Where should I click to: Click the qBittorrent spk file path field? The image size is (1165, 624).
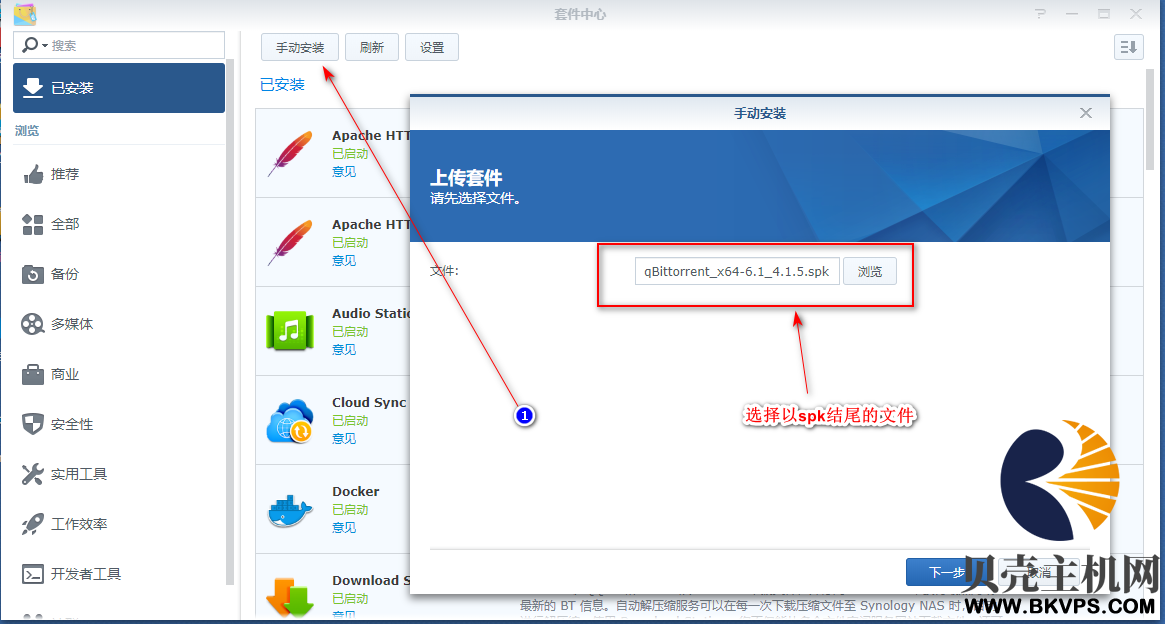coord(737,272)
